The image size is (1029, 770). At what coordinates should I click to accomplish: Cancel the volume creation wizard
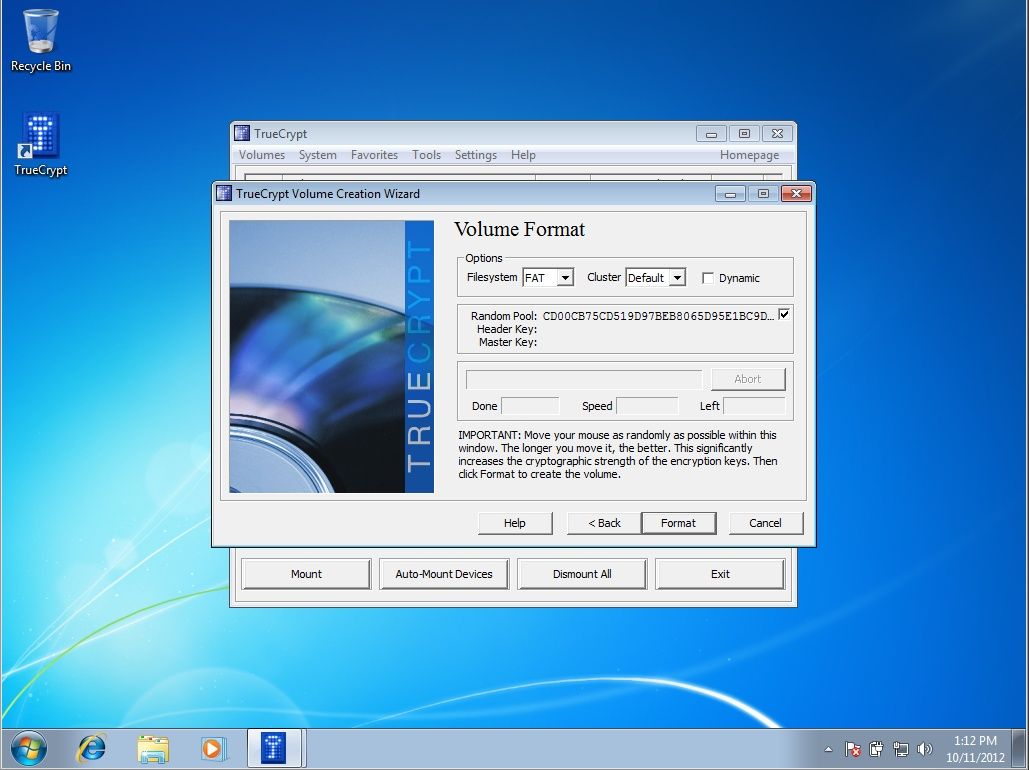[x=766, y=523]
